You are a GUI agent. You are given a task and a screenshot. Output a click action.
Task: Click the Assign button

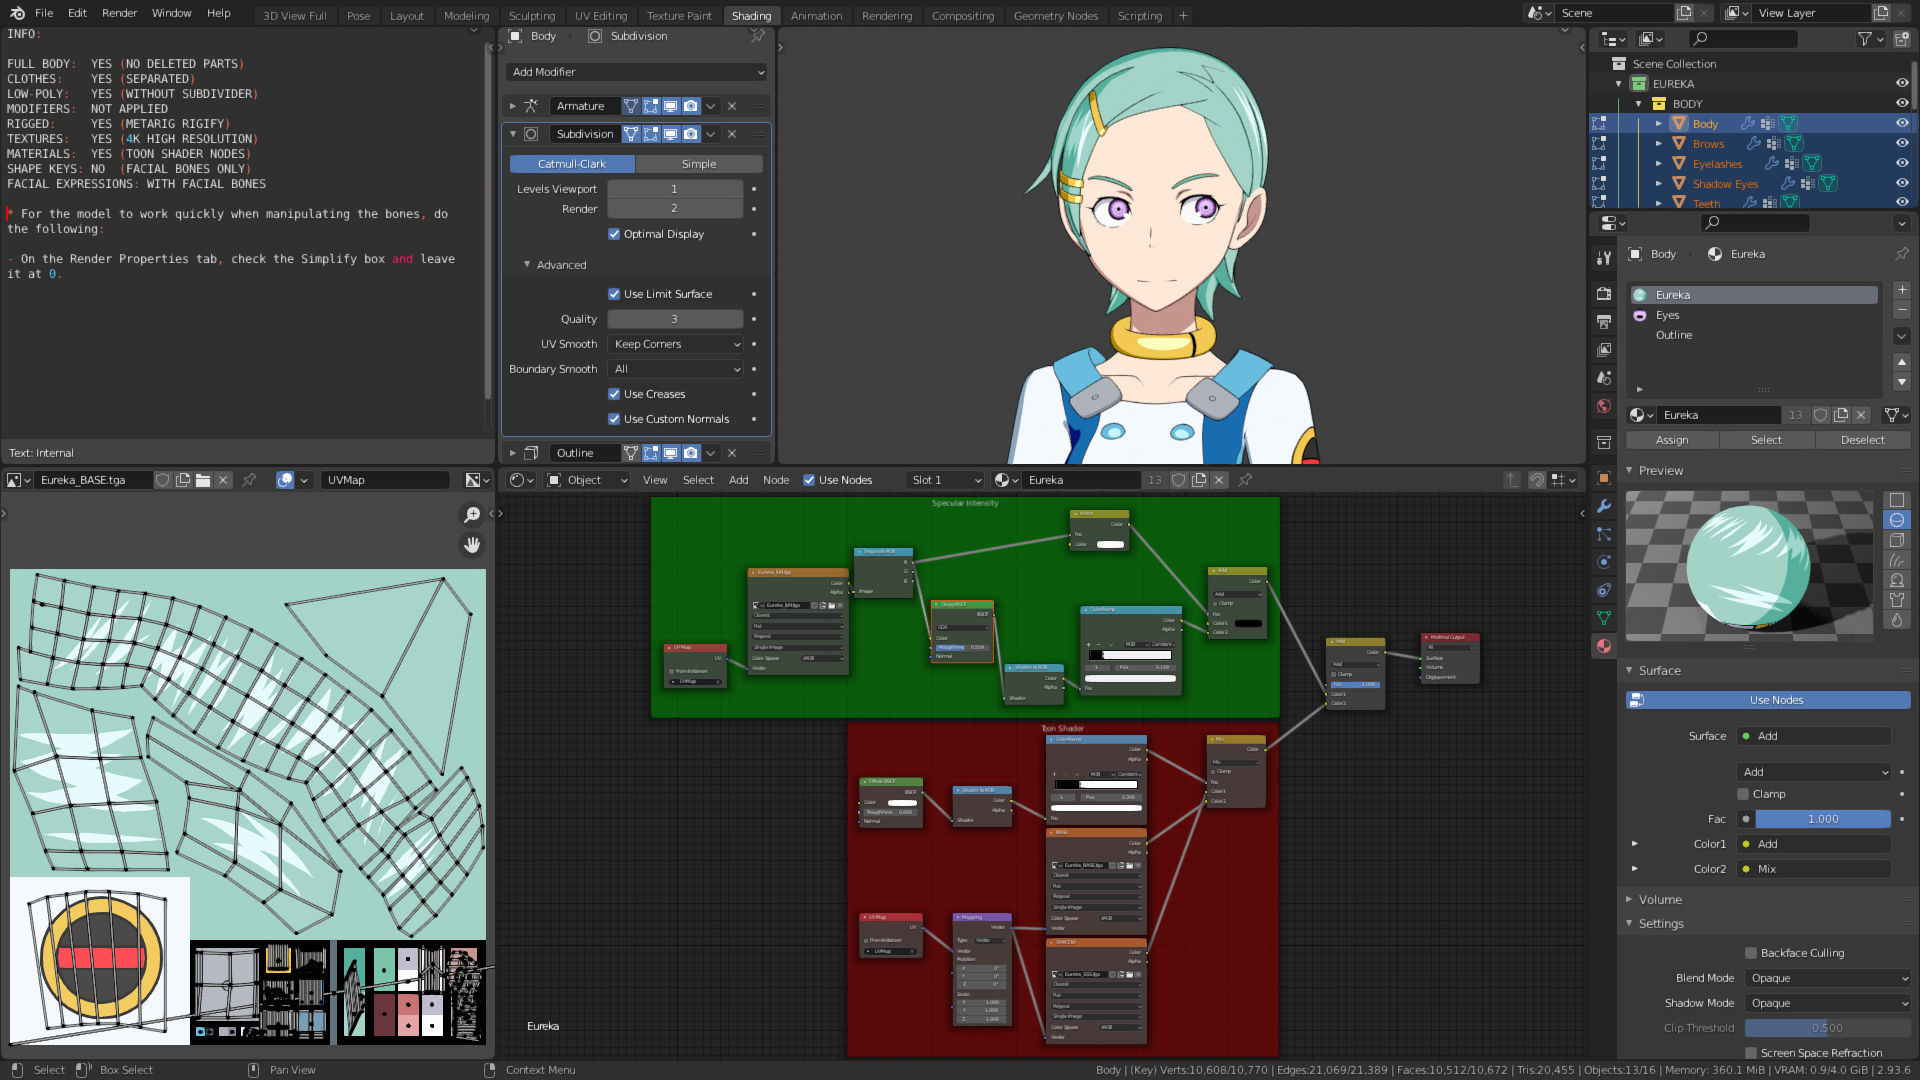1672,440
